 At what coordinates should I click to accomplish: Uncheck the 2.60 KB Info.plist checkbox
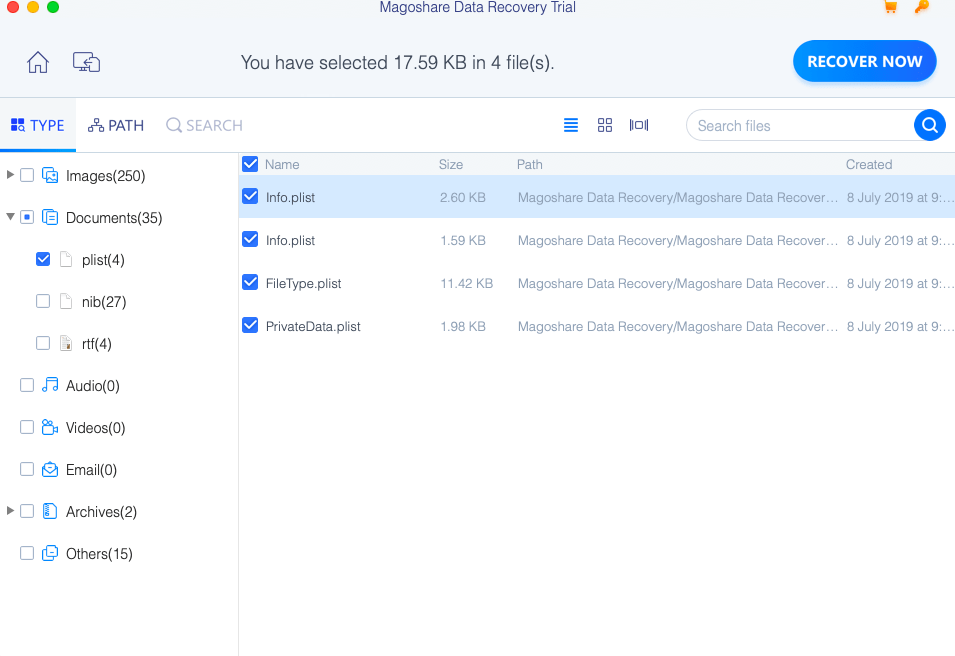(250, 196)
